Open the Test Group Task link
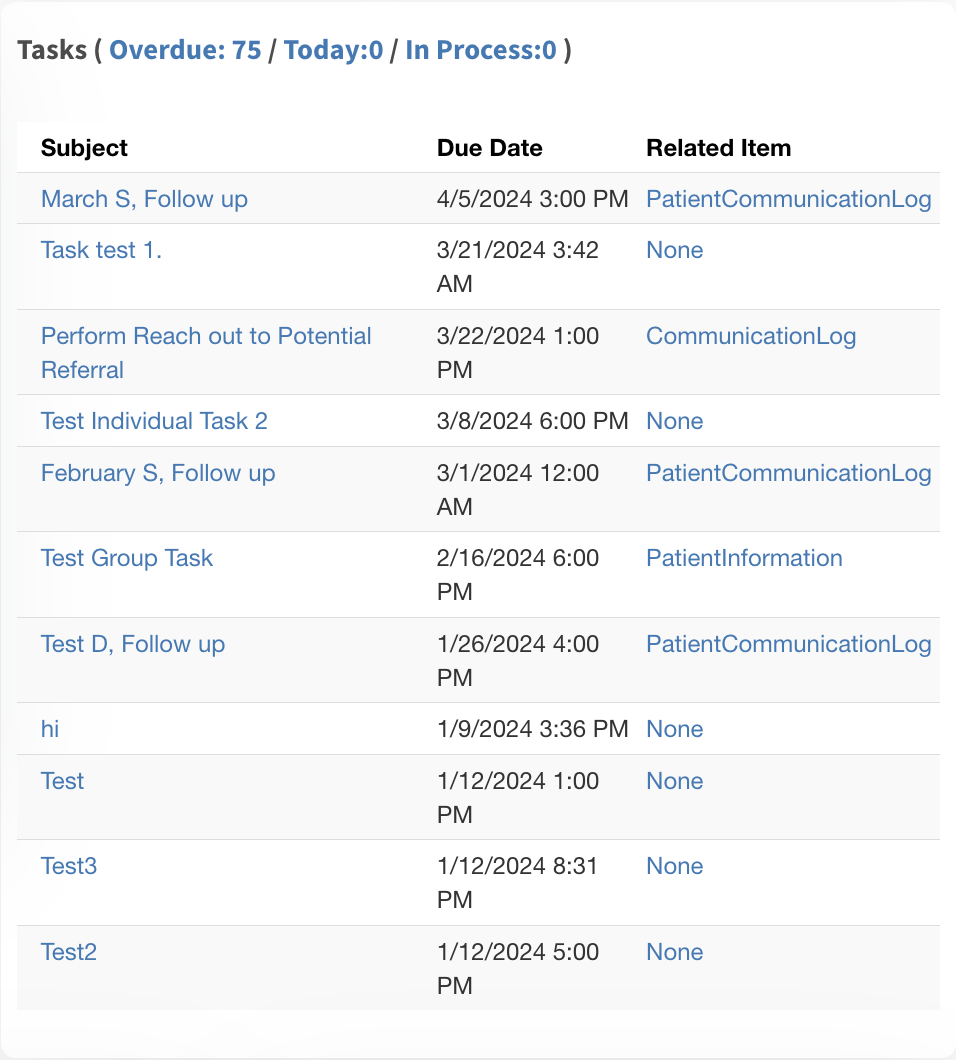 [126, 558]
